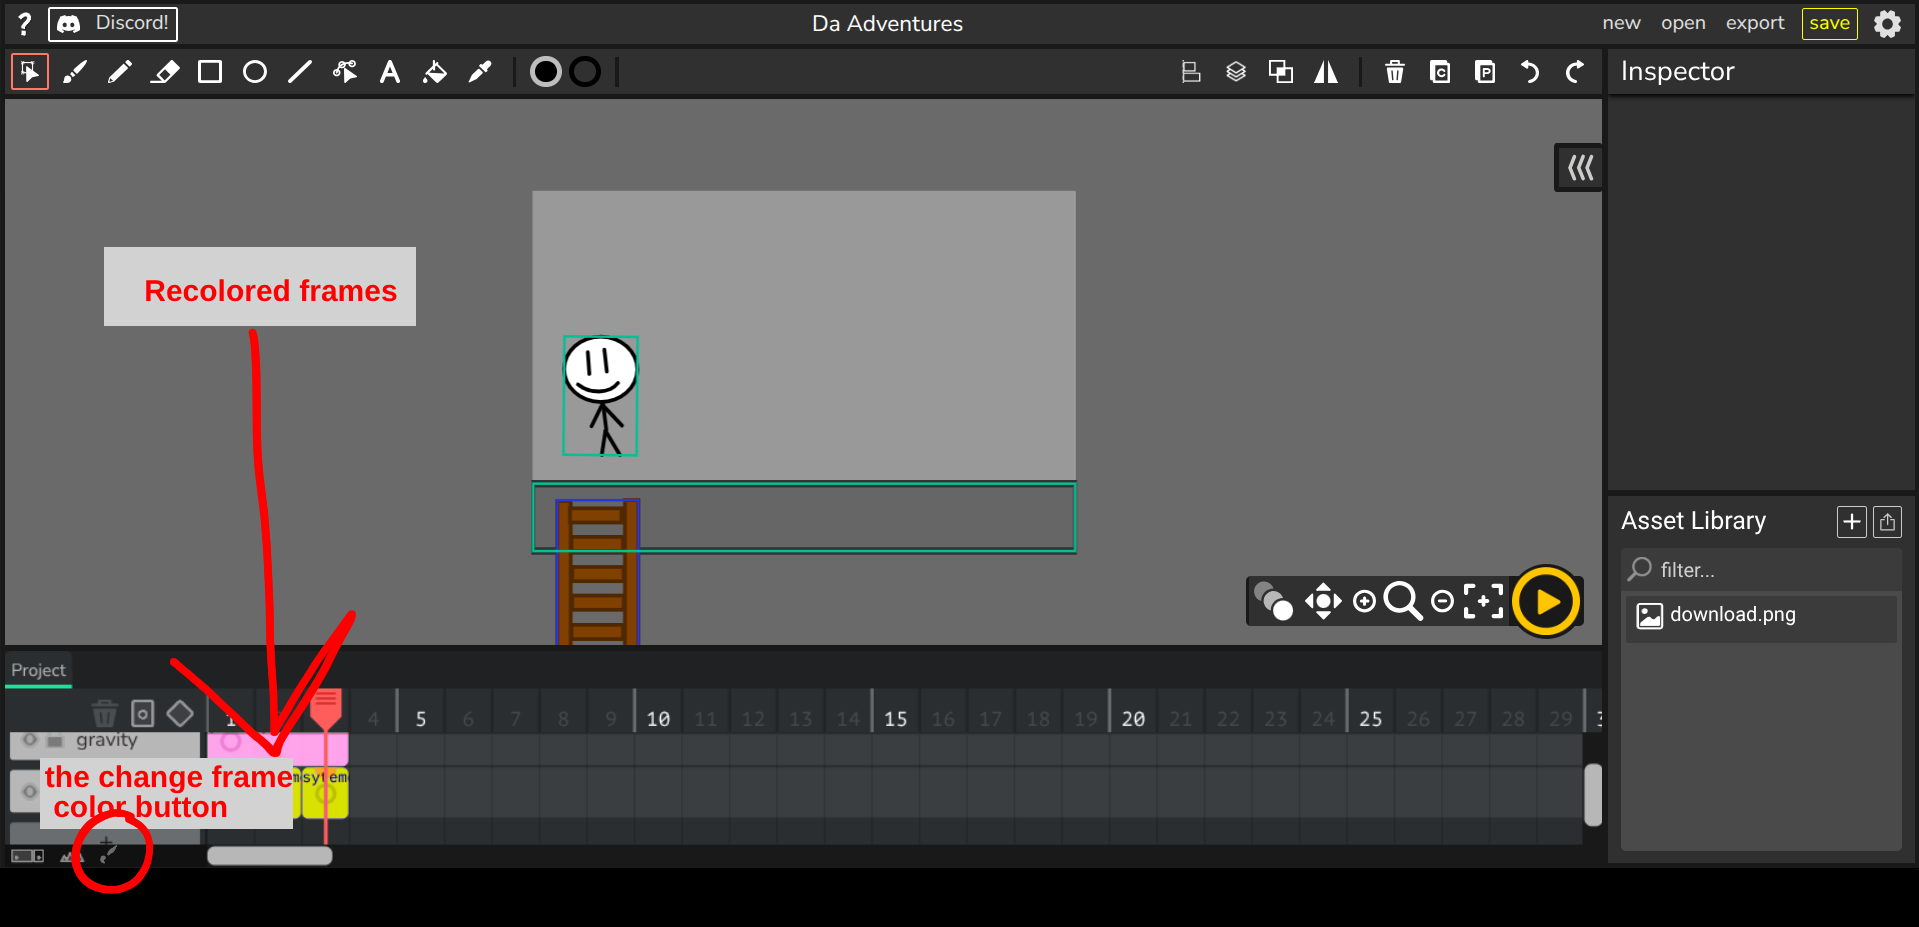The height and width of the screenshot is (927, 1919).
Task: Delete selection using toolbar trash icon
Action: point(1394,72)
